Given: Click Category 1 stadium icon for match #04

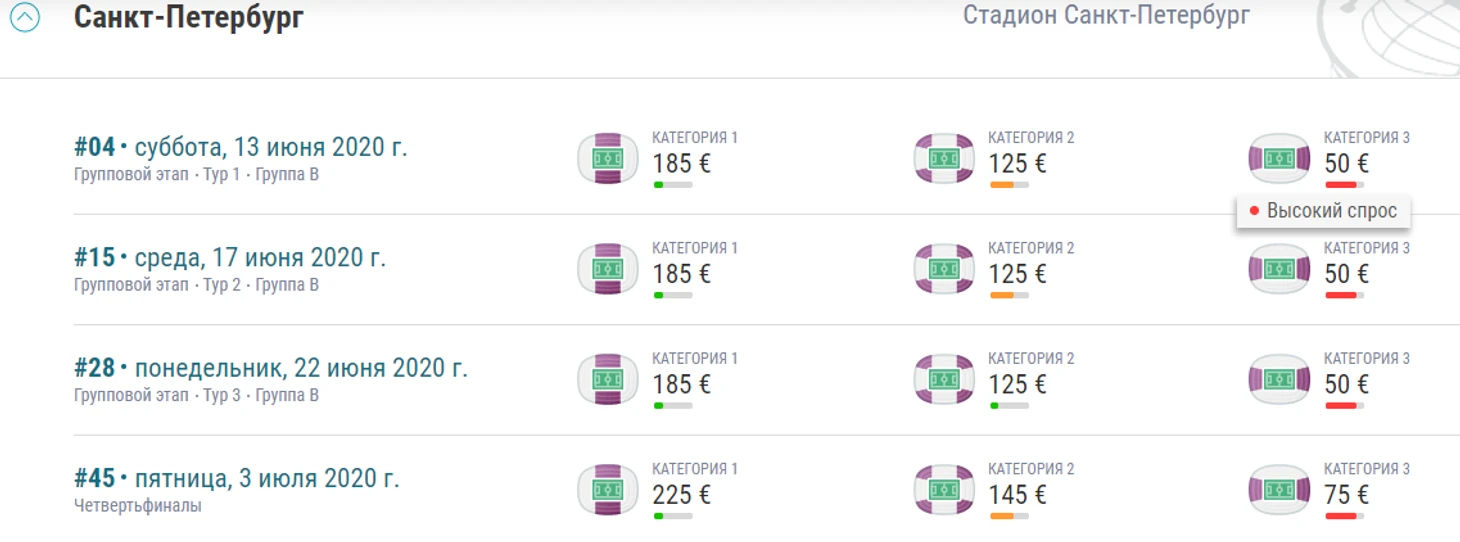Looking at the screenshot, I should click(608, 158).
